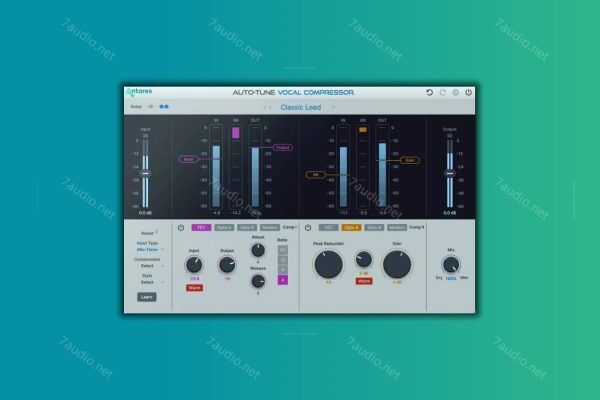Click the redo arrow icon
This screenshot has height=400, width=600.
point(442,92)
